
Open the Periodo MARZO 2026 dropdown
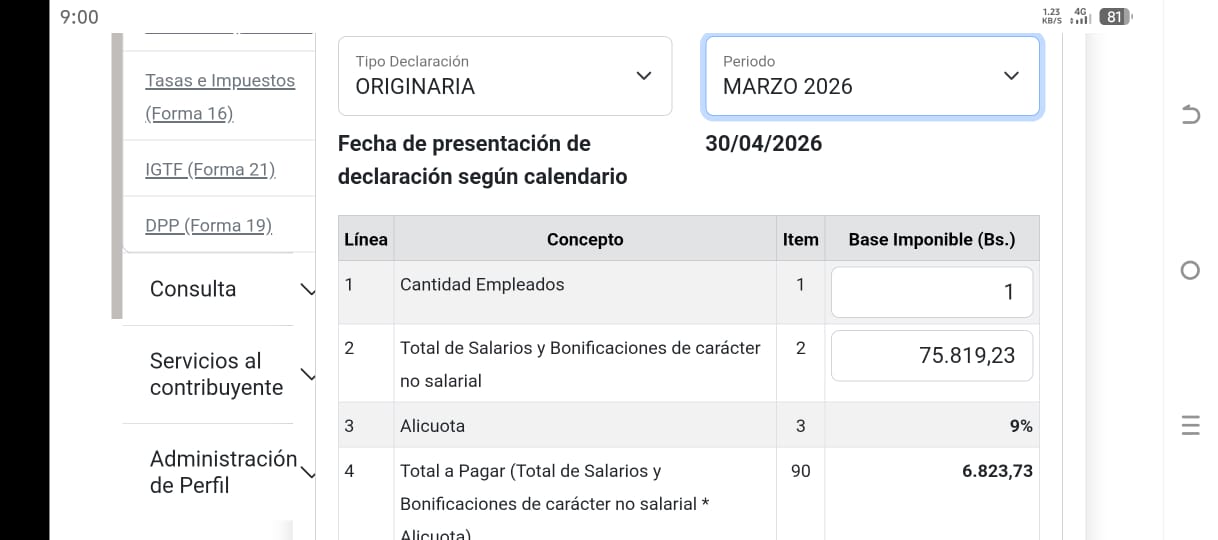[x=872, y=76]
